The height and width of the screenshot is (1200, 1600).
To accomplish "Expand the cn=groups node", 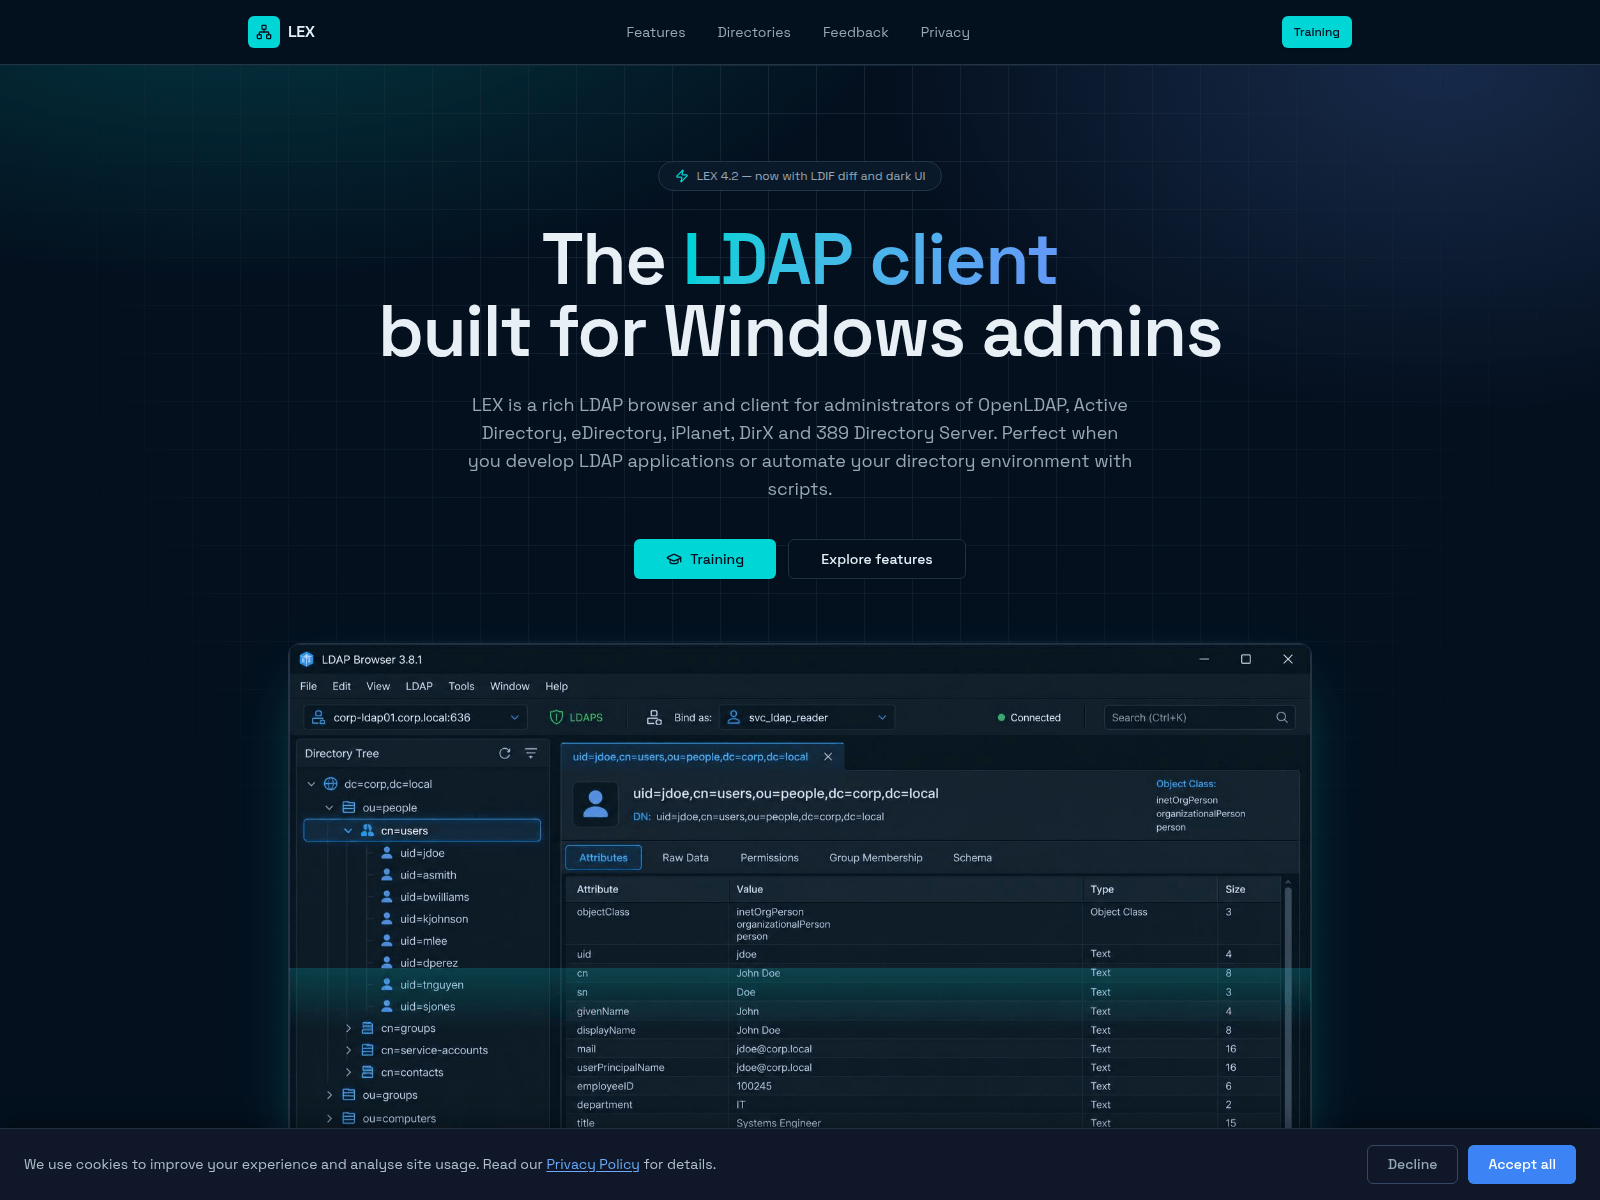I will click(348, 1028).
